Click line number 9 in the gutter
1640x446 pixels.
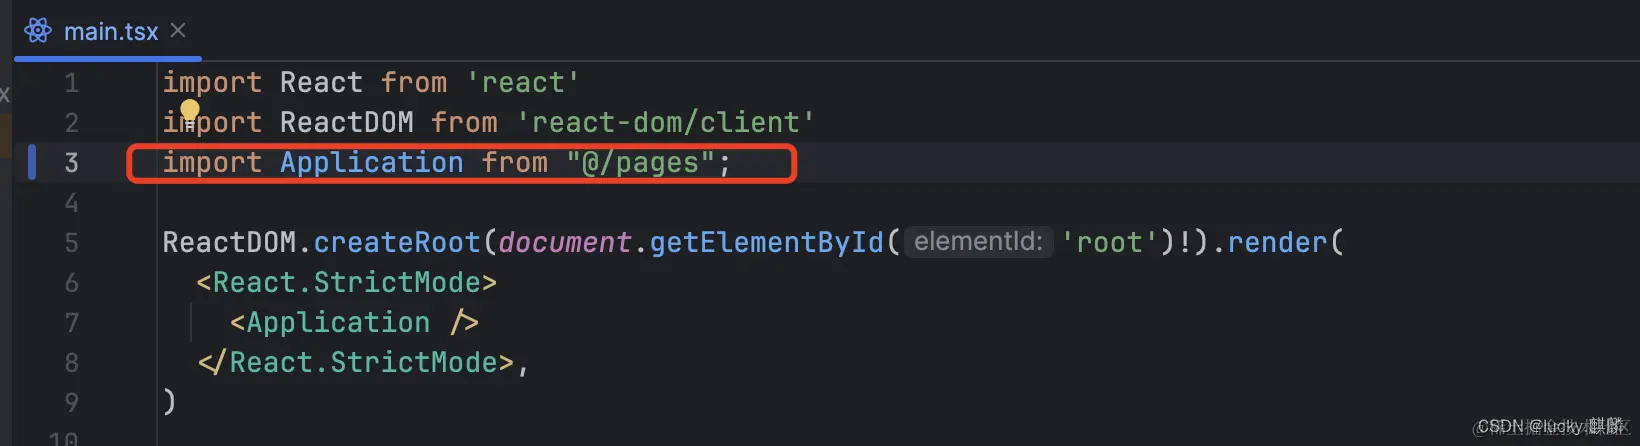(72, 403)
